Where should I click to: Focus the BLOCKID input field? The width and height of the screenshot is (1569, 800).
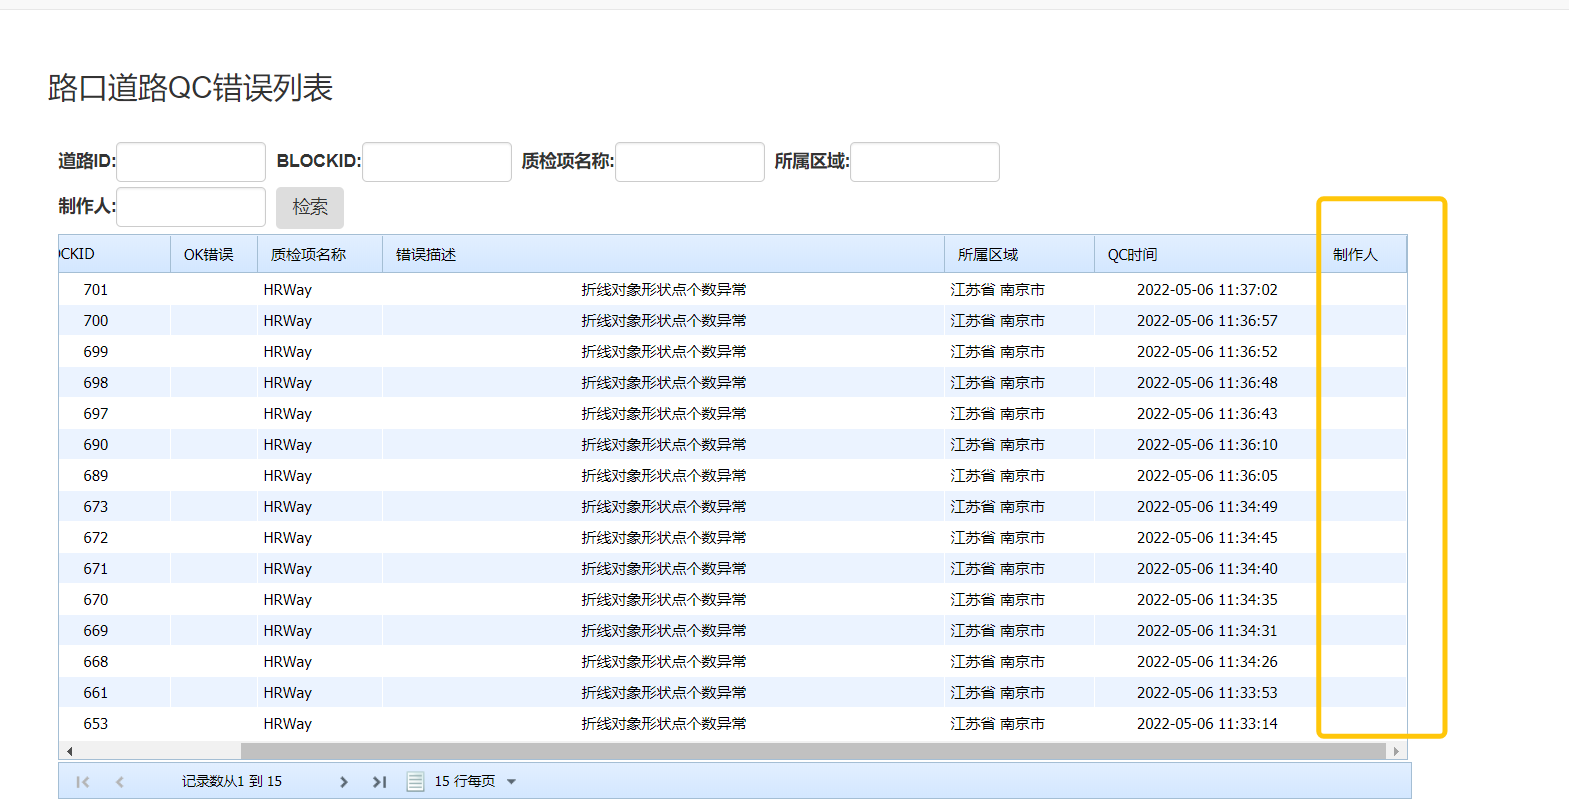437,162
